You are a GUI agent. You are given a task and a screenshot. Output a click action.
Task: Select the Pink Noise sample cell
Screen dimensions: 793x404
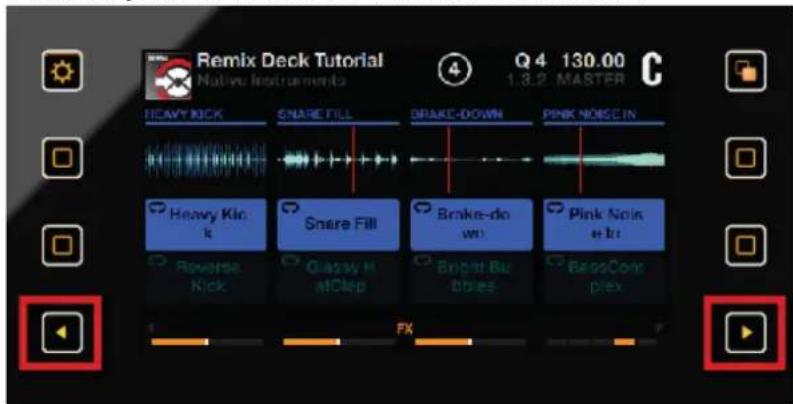[x=604, y=225]
